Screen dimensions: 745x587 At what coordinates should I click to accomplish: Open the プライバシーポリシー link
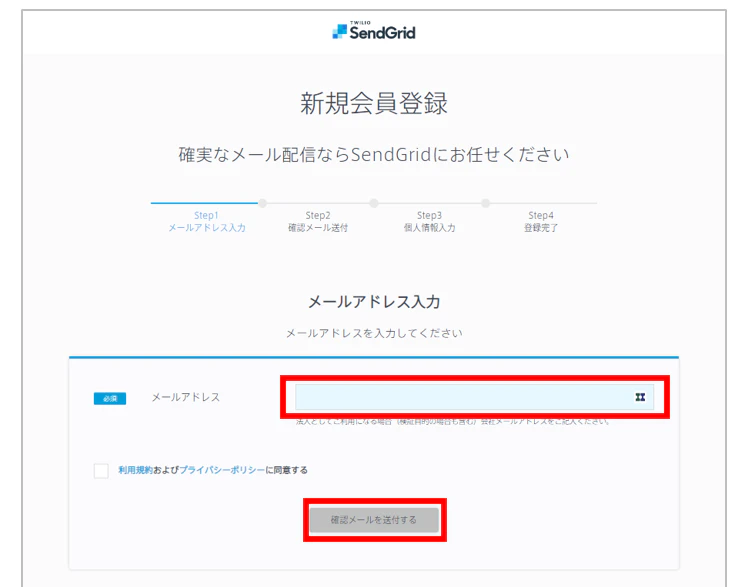tap(222, 470)
